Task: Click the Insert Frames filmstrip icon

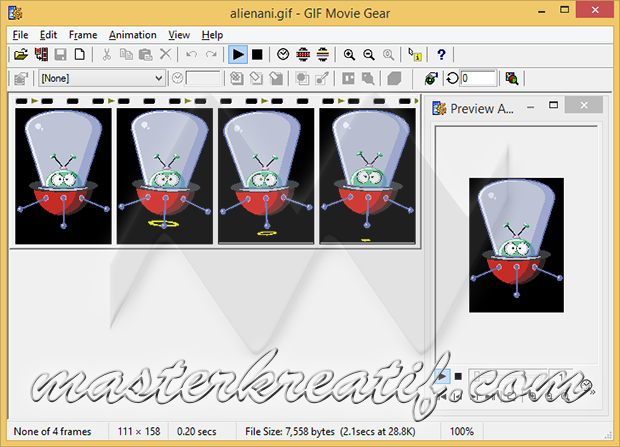Action: click(x=41, y=54)
